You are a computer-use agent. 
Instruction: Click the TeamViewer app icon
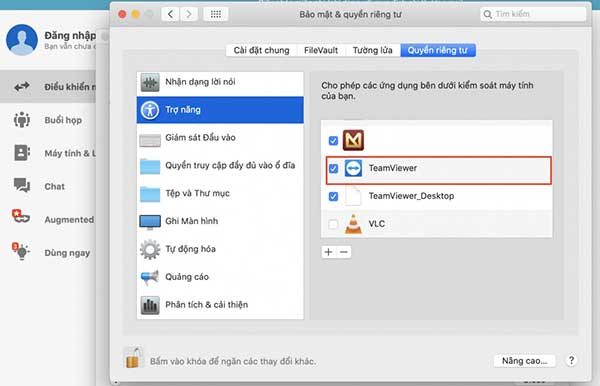click(x=353, y=168)
